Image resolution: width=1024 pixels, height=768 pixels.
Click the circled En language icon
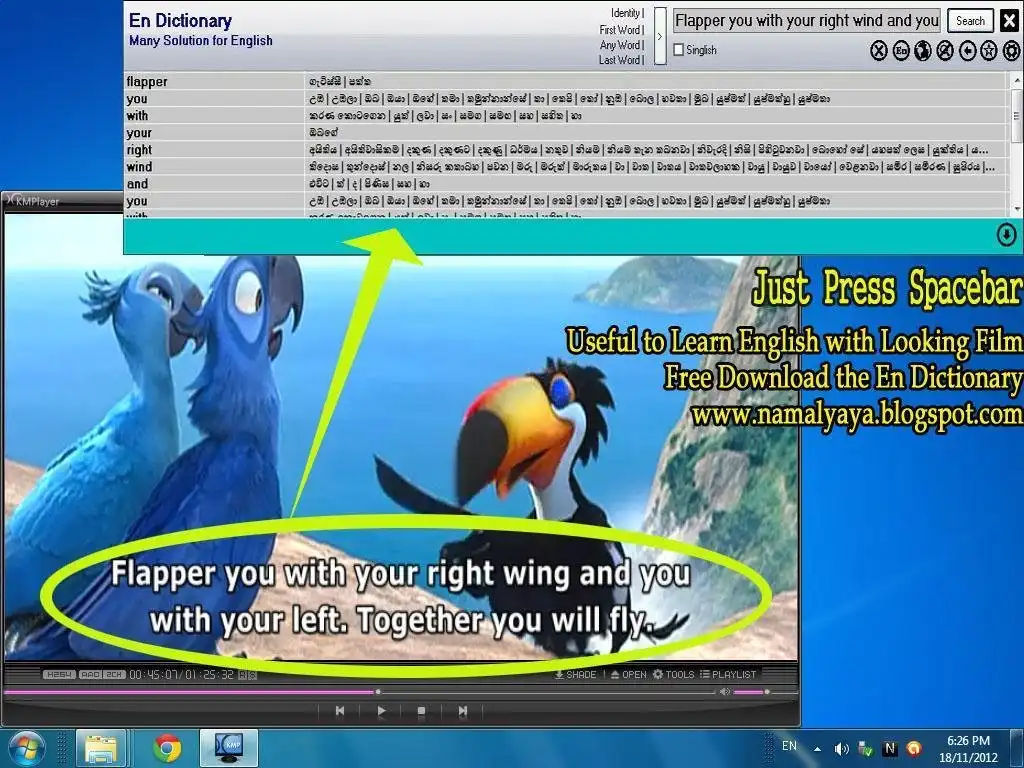[x=901, y=50]
